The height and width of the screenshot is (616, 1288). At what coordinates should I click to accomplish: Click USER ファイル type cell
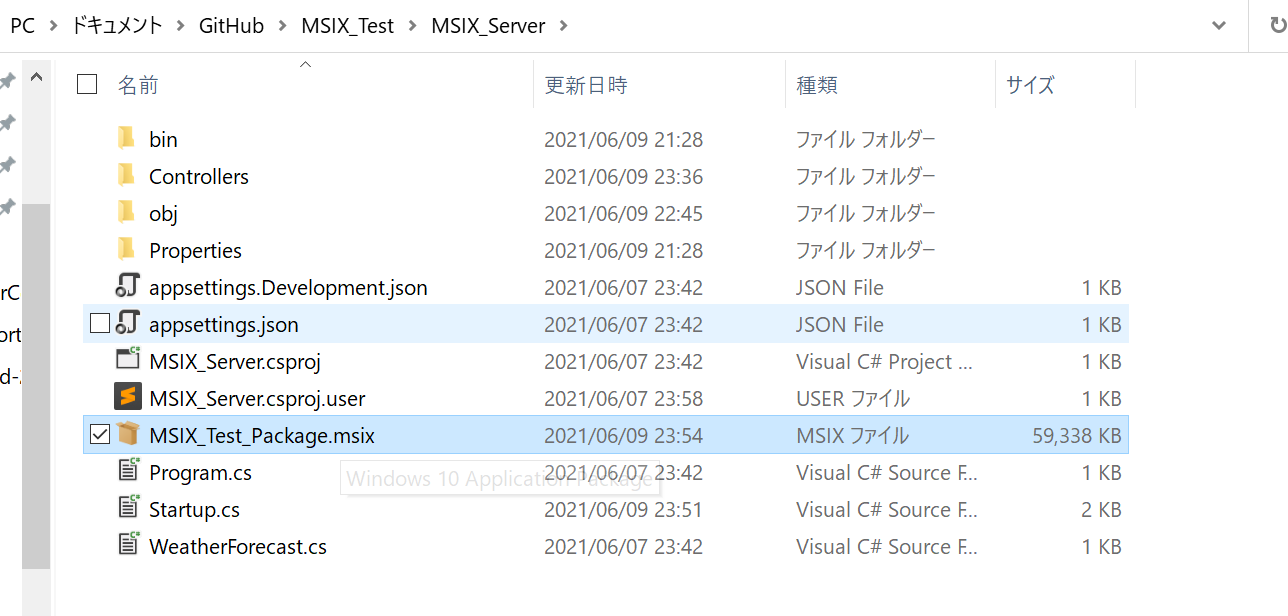pyautogui.click(x=853, y=398)
